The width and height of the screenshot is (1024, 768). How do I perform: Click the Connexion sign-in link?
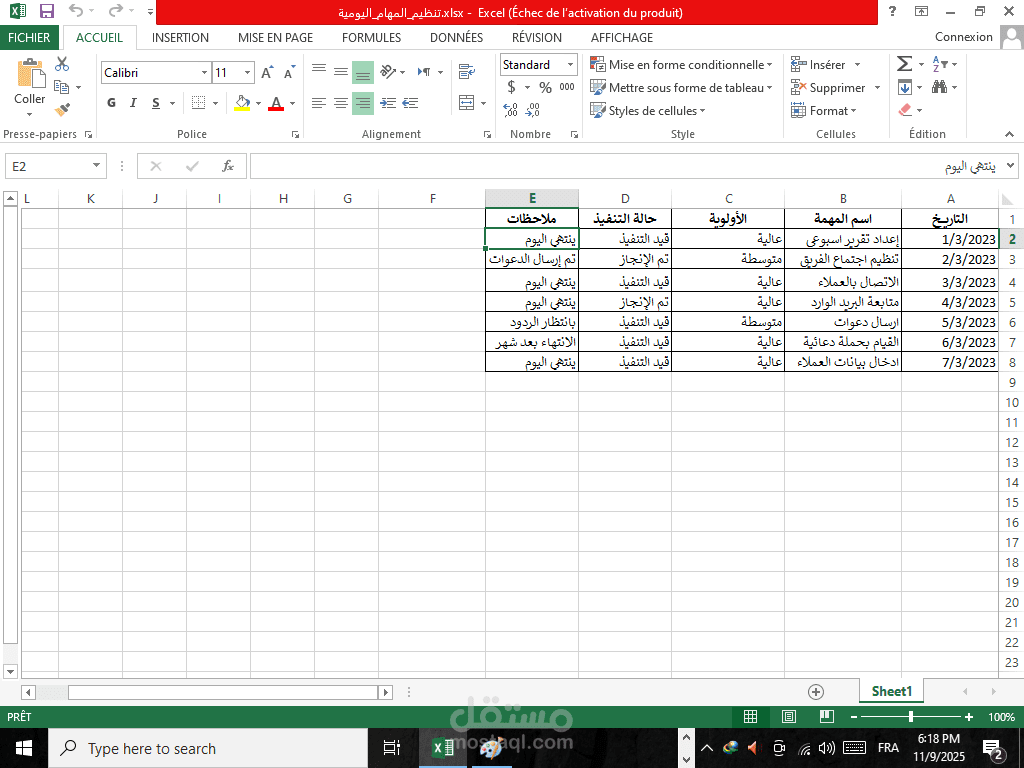click(x=963, y=37)
